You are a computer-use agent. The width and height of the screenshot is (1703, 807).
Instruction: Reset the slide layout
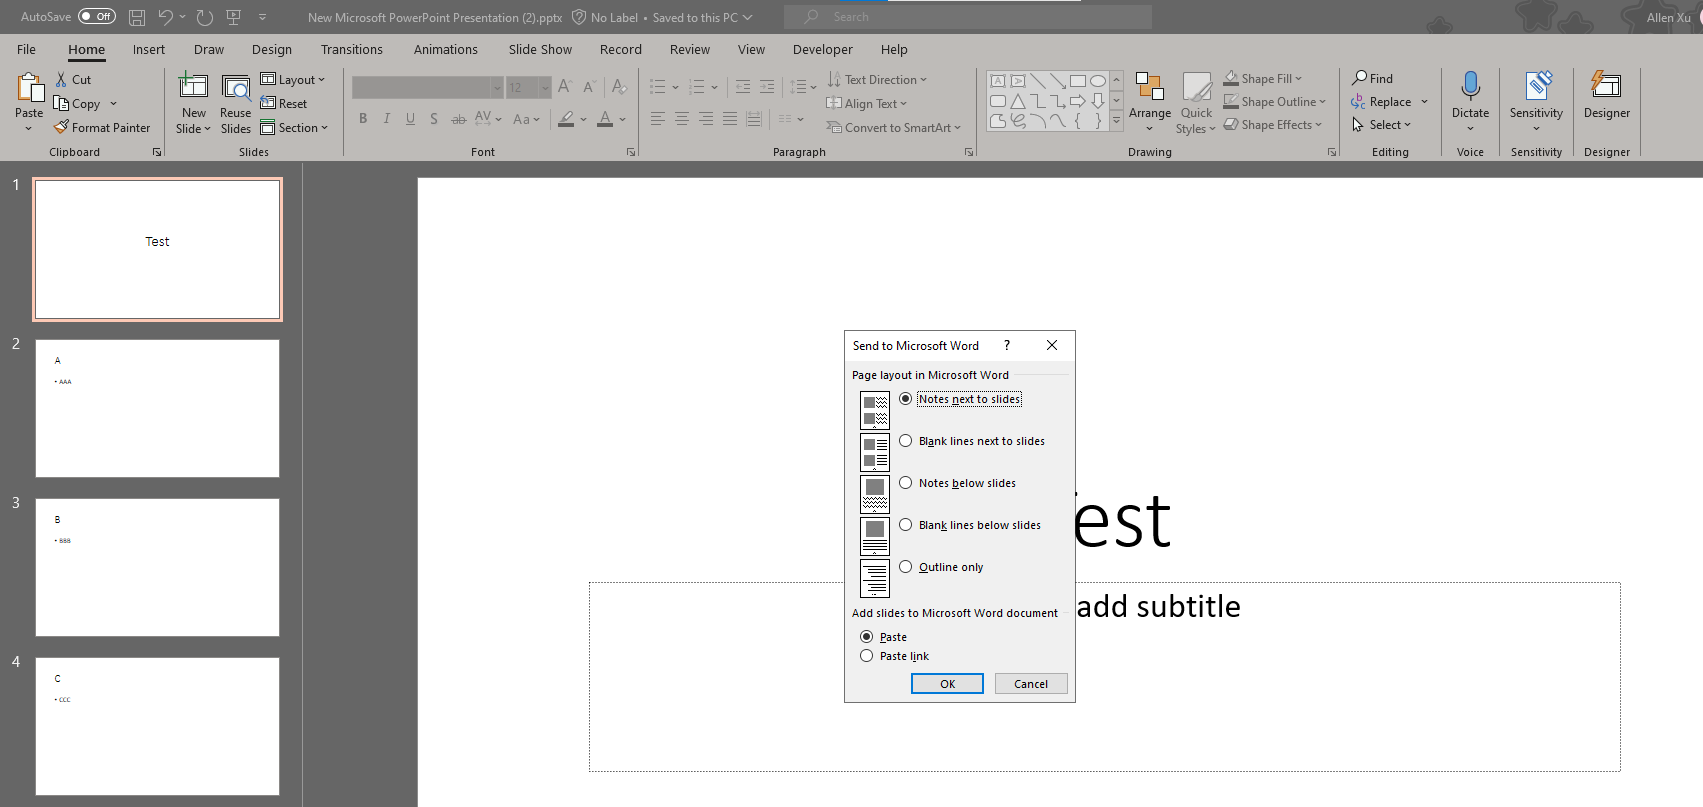pos(284,104)
